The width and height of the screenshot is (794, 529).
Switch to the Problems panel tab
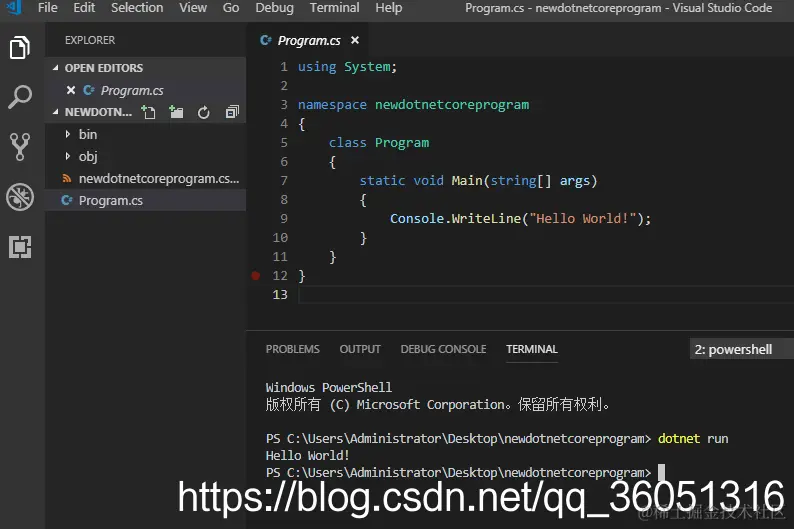[x=293, y=349]
